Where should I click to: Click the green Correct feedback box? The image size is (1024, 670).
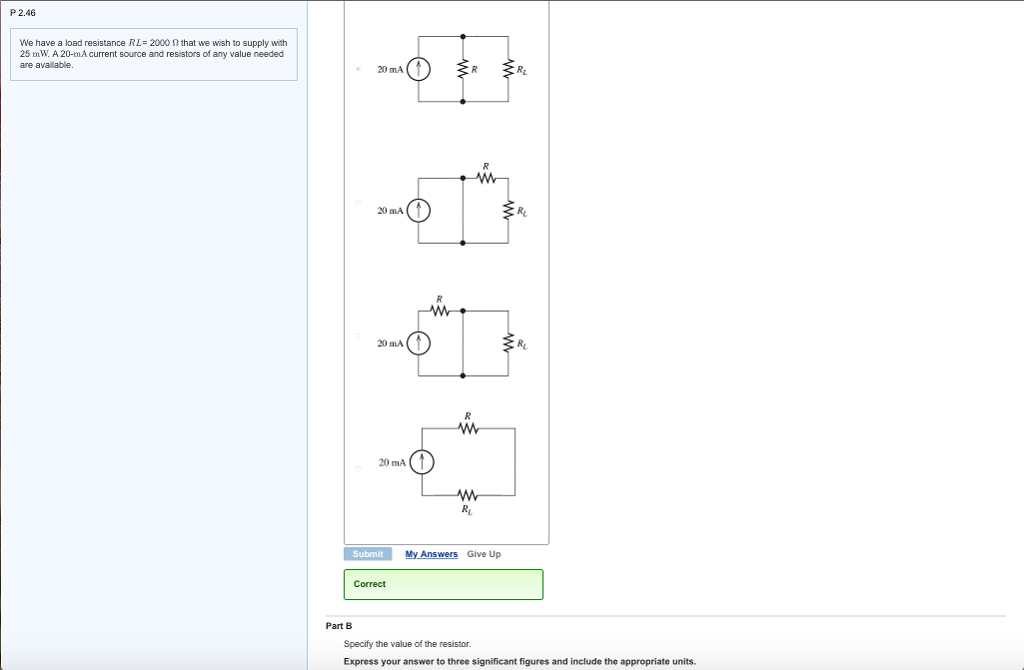point(443,584)
